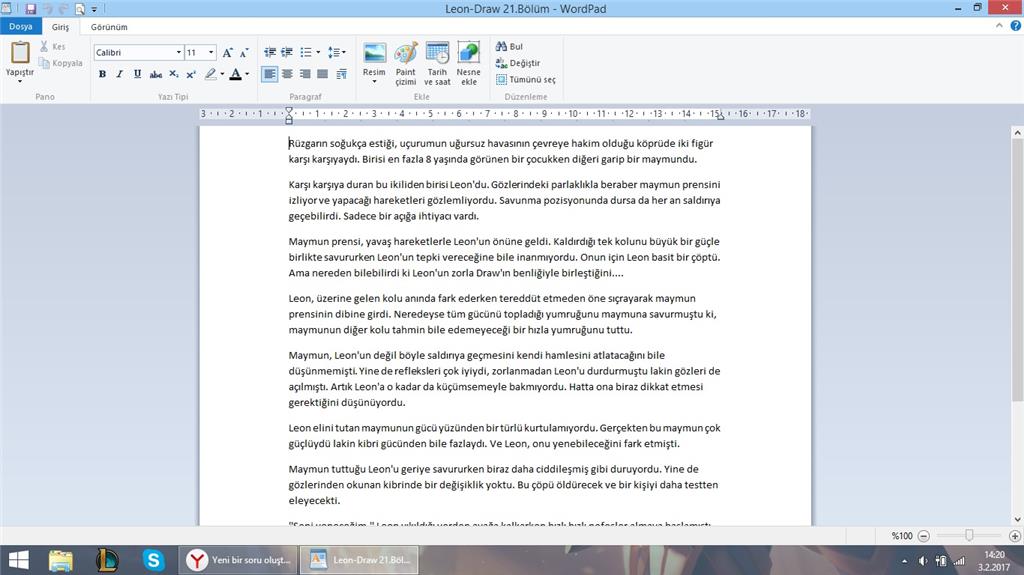
Task: Click the Bul find button
Action: [509, 46]
